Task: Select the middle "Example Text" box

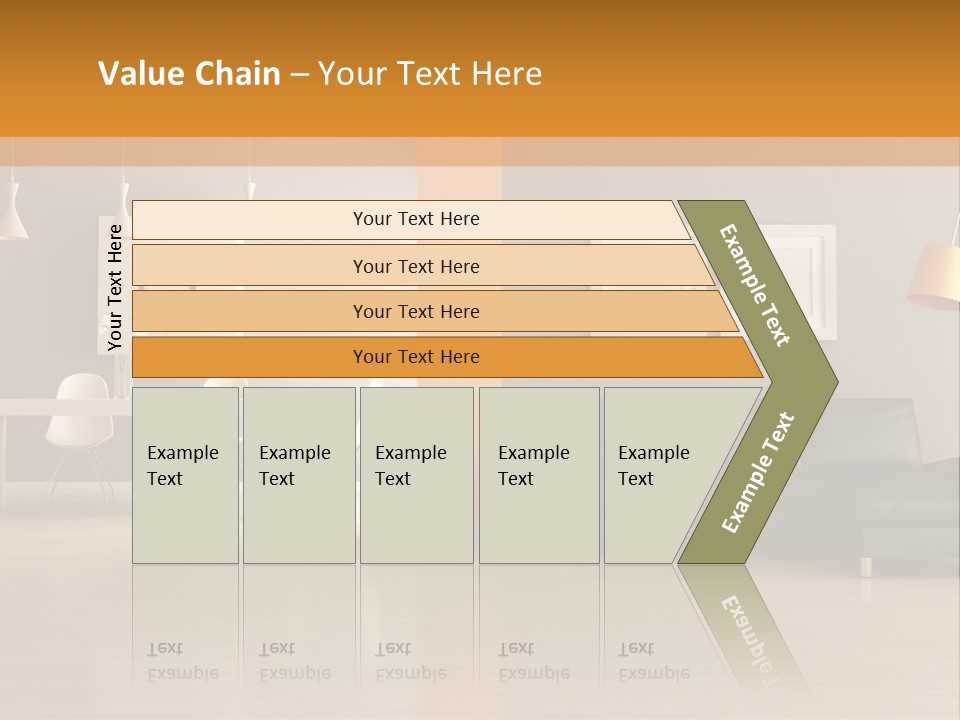Action: (416, 475)
